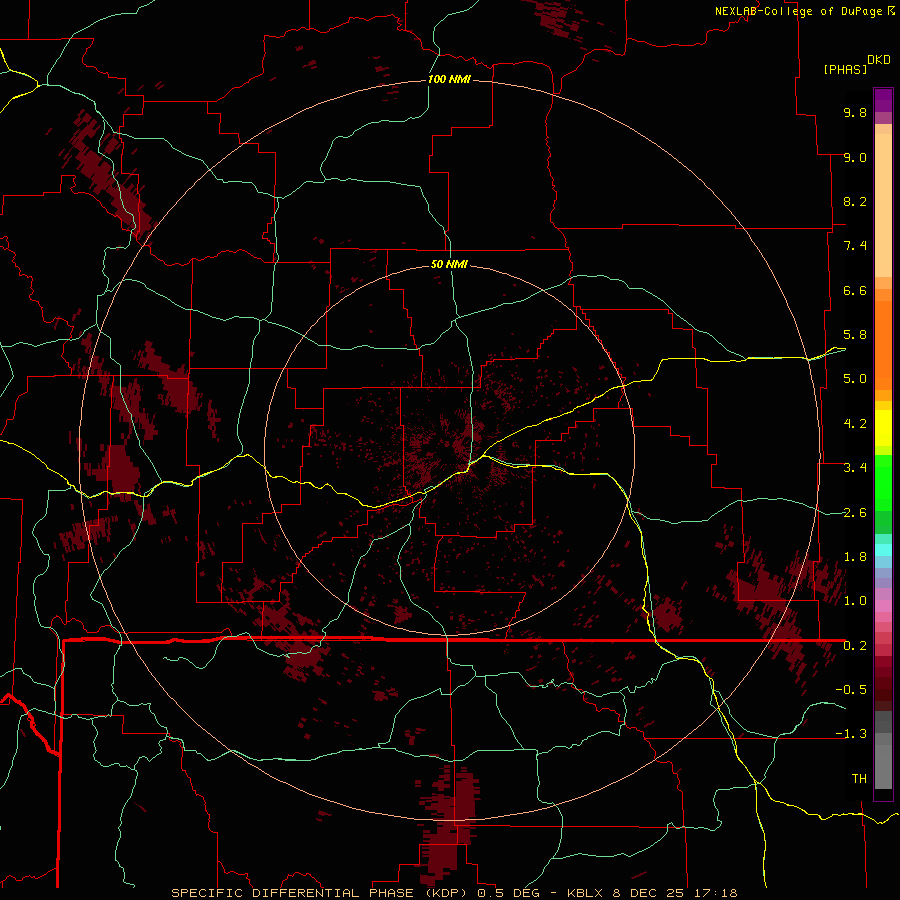
Task: Select the 3.4 scale value
Action: (855, 468)
